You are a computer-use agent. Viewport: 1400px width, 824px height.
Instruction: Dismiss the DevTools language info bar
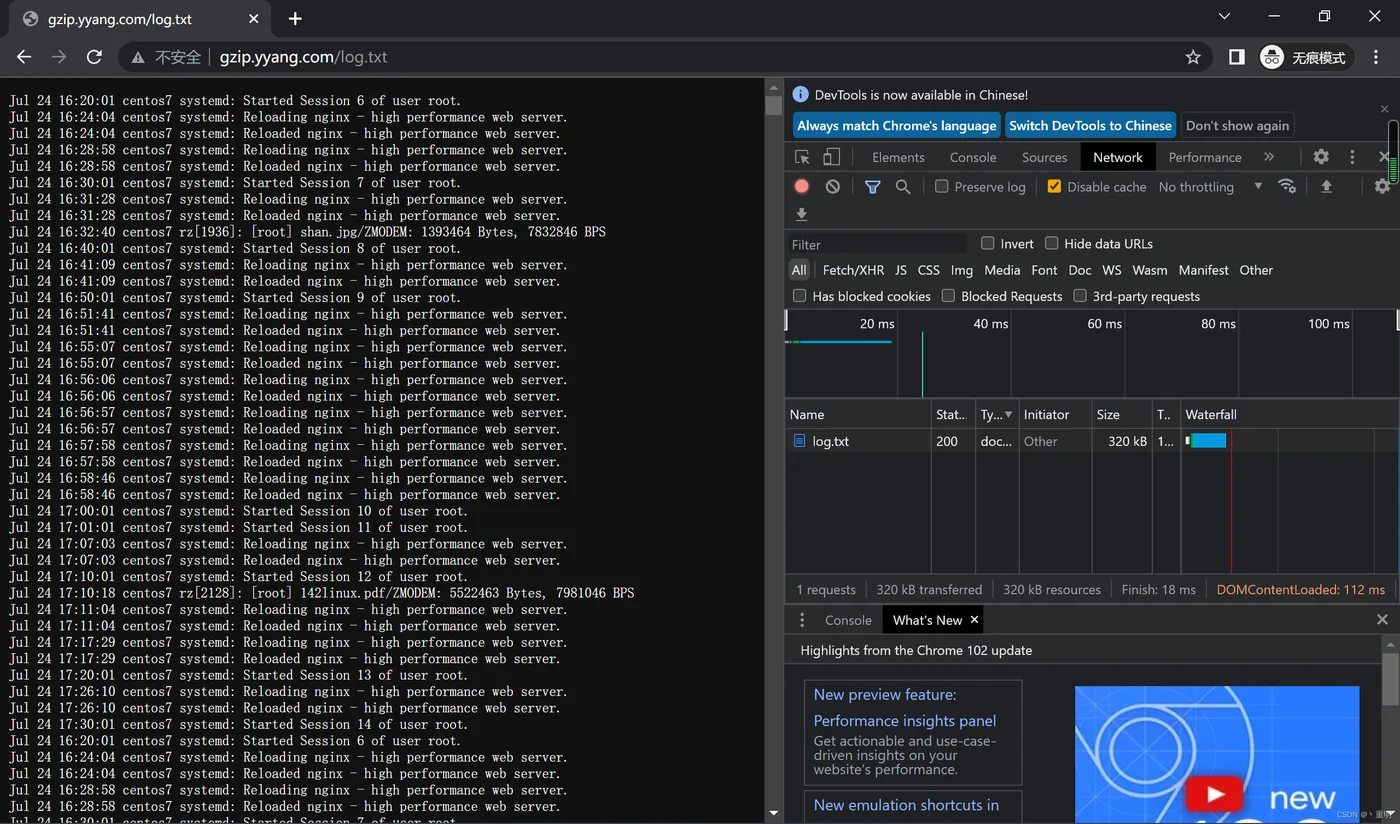tap(1384, 108)
